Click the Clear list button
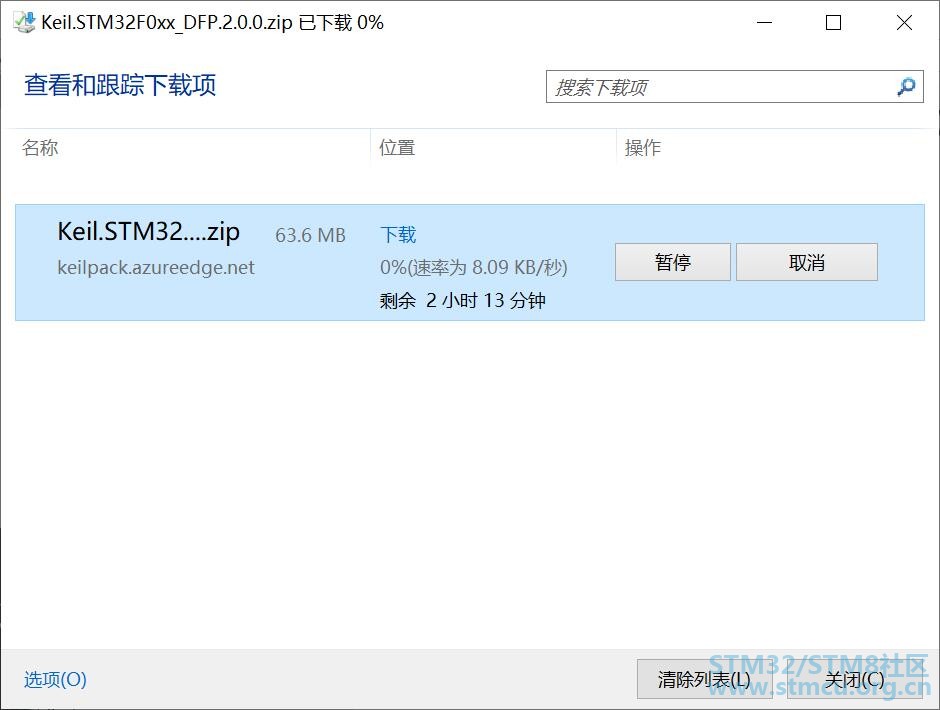The height and width of the screenshot is (710, 940). coord(704,679)
